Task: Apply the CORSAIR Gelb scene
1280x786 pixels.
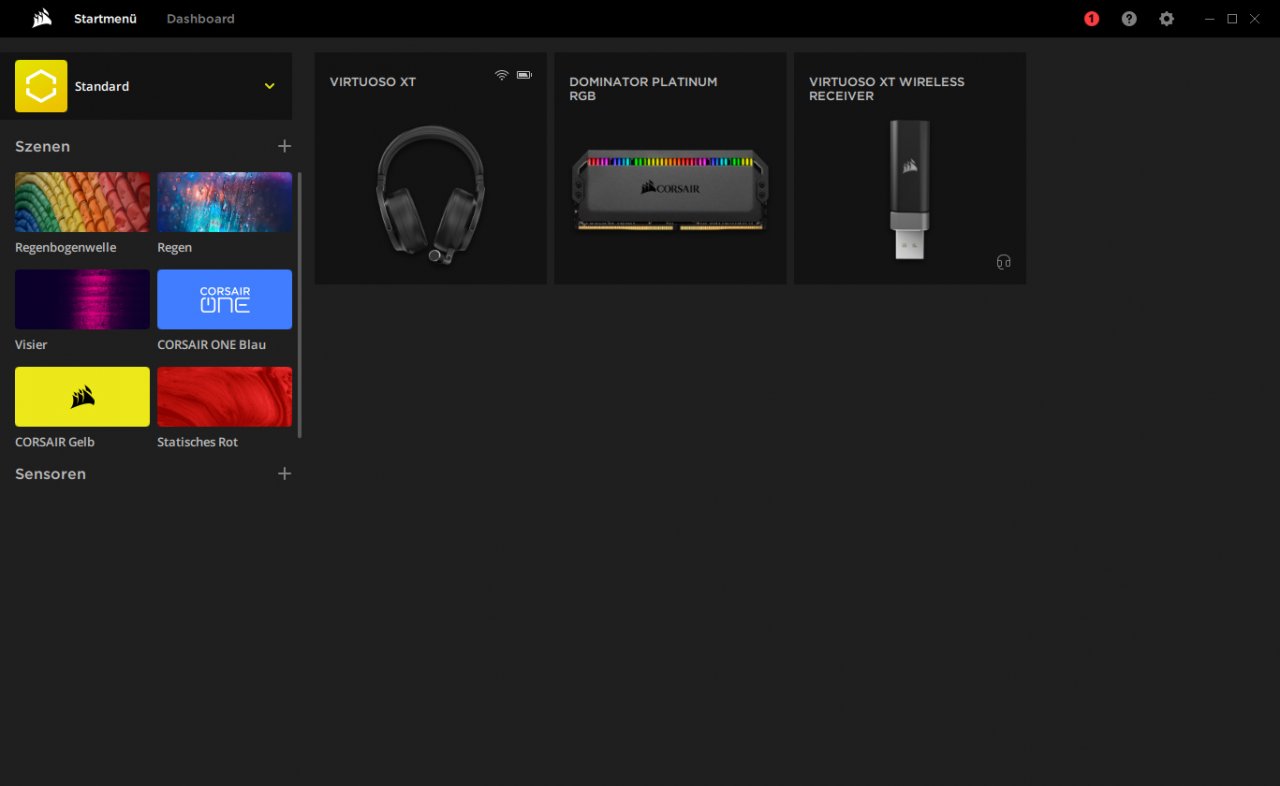Action: coord(82,396)
